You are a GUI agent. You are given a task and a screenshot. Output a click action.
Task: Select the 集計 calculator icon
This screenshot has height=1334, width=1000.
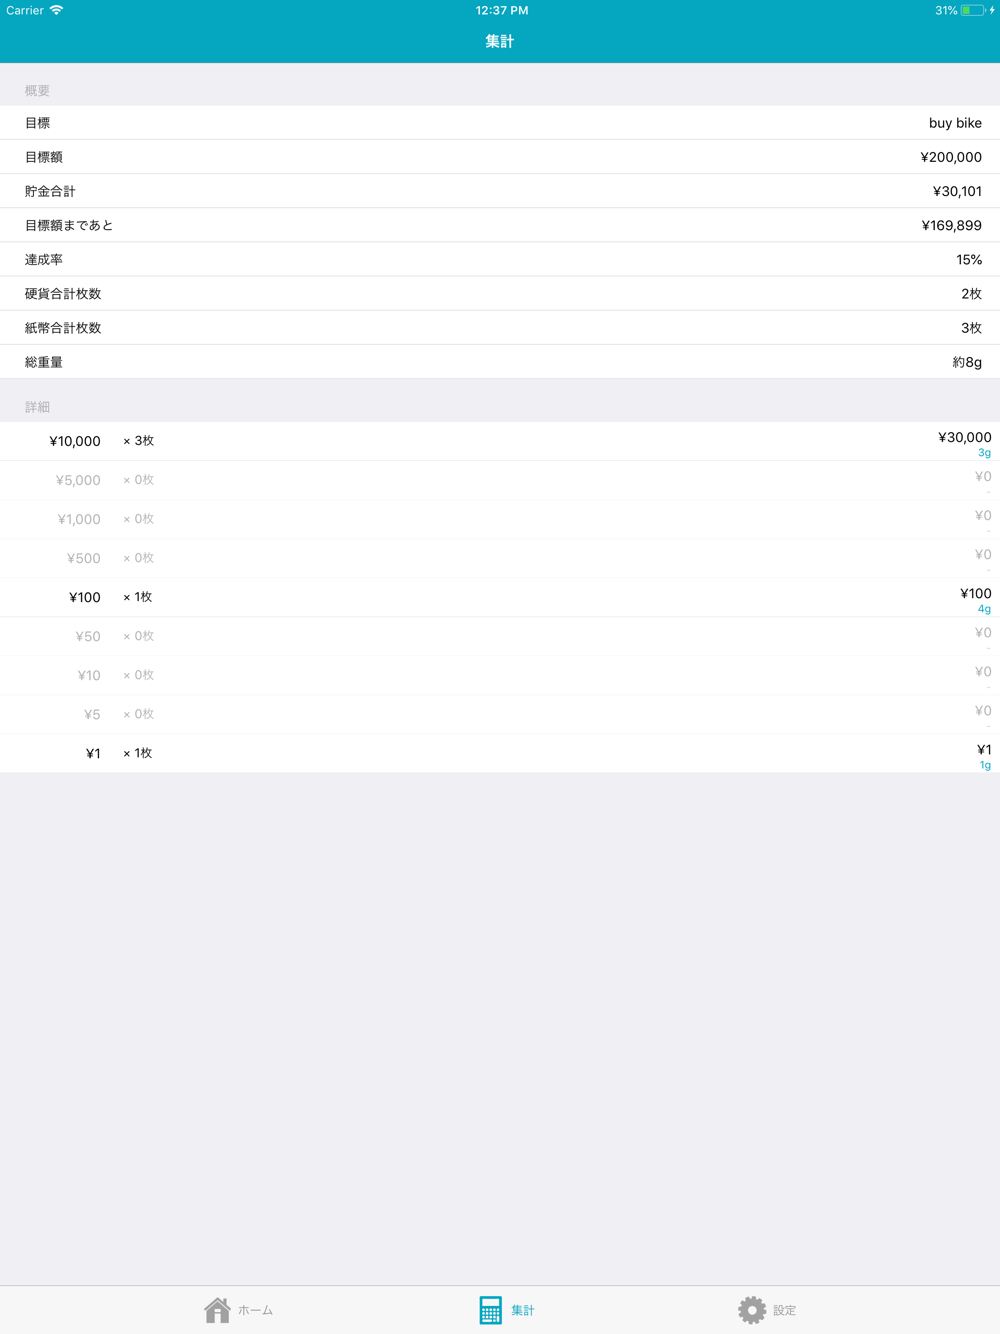pos(490,1309)
